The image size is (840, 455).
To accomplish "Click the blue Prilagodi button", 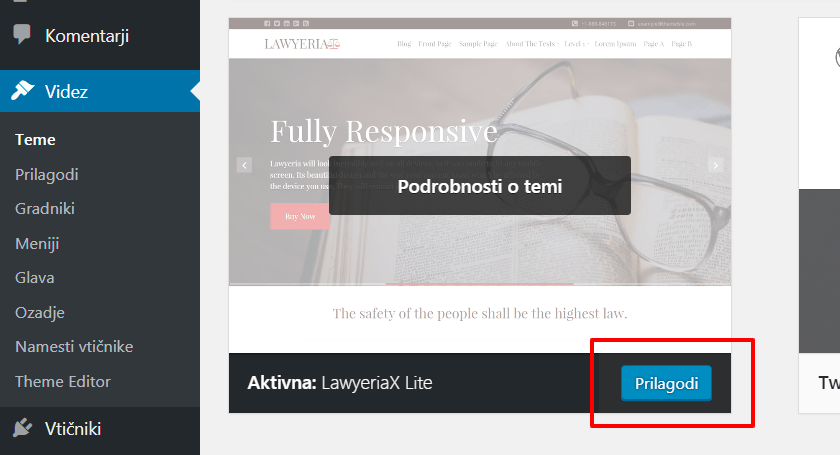I will (666, 383).
